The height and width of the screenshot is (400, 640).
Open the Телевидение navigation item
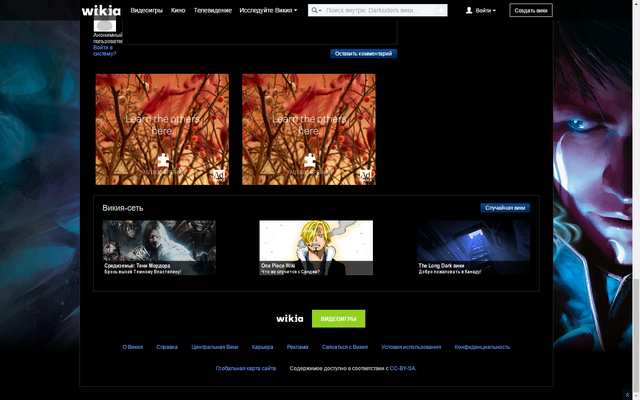coord(213,10)
